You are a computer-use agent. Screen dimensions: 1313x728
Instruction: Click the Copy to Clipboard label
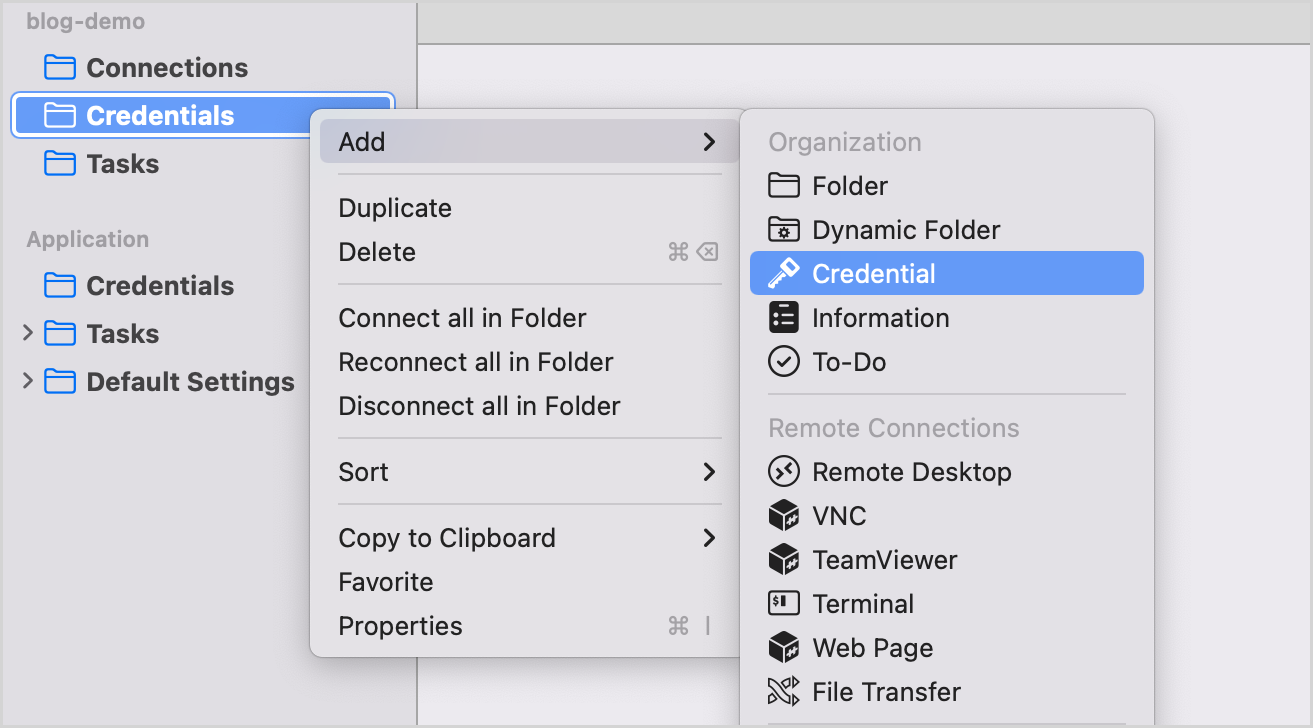(x=447, y=538)
